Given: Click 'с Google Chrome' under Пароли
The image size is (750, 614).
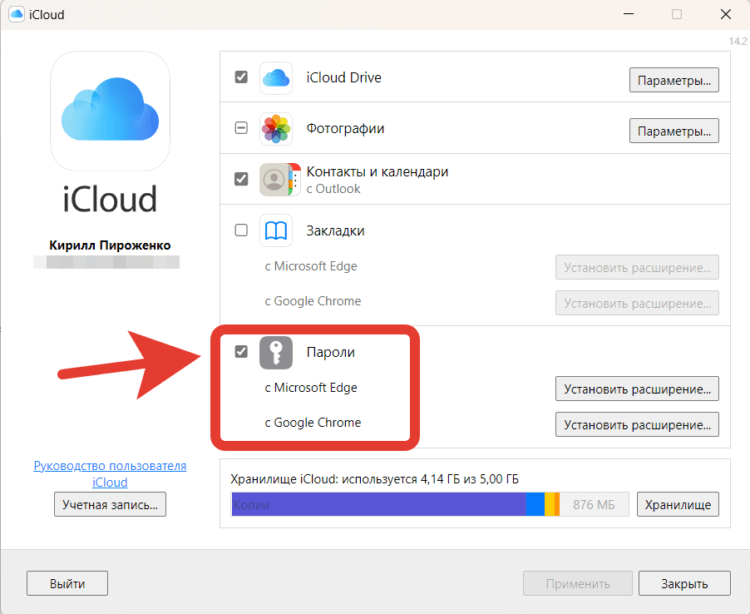Looking at the screenshot, I should (313, 423).
